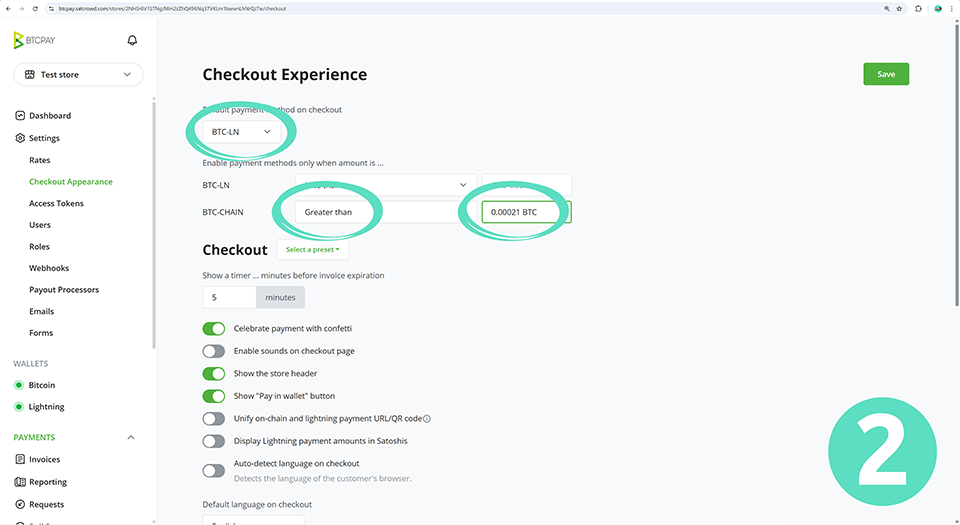
Task: Open the Webhooks settings page
Action: click(x=49, y=268)
